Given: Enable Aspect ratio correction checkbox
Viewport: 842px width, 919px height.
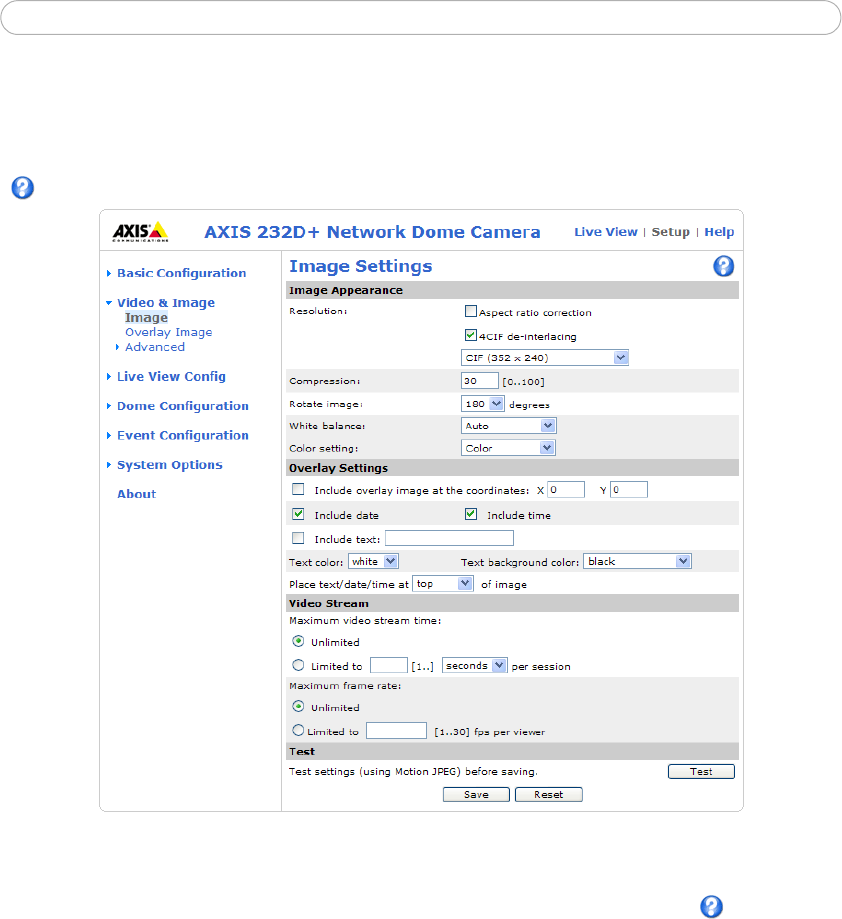Looking at the screenshot, I should [471, 312].
